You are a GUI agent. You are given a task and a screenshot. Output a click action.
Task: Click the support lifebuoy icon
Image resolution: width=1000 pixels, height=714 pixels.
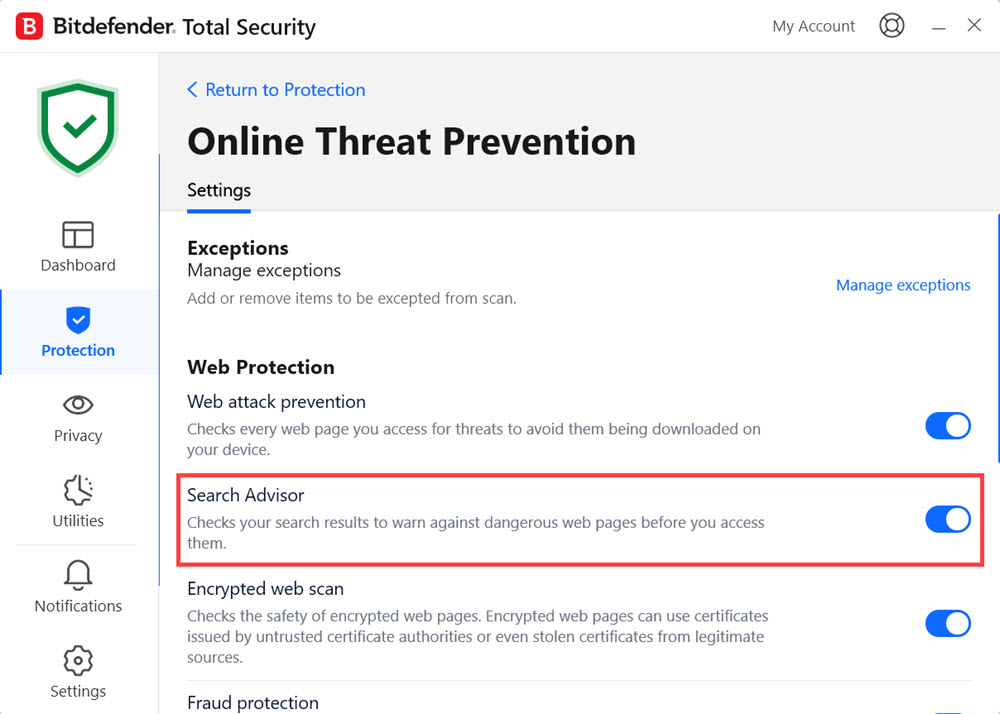(x=891, y=26)
